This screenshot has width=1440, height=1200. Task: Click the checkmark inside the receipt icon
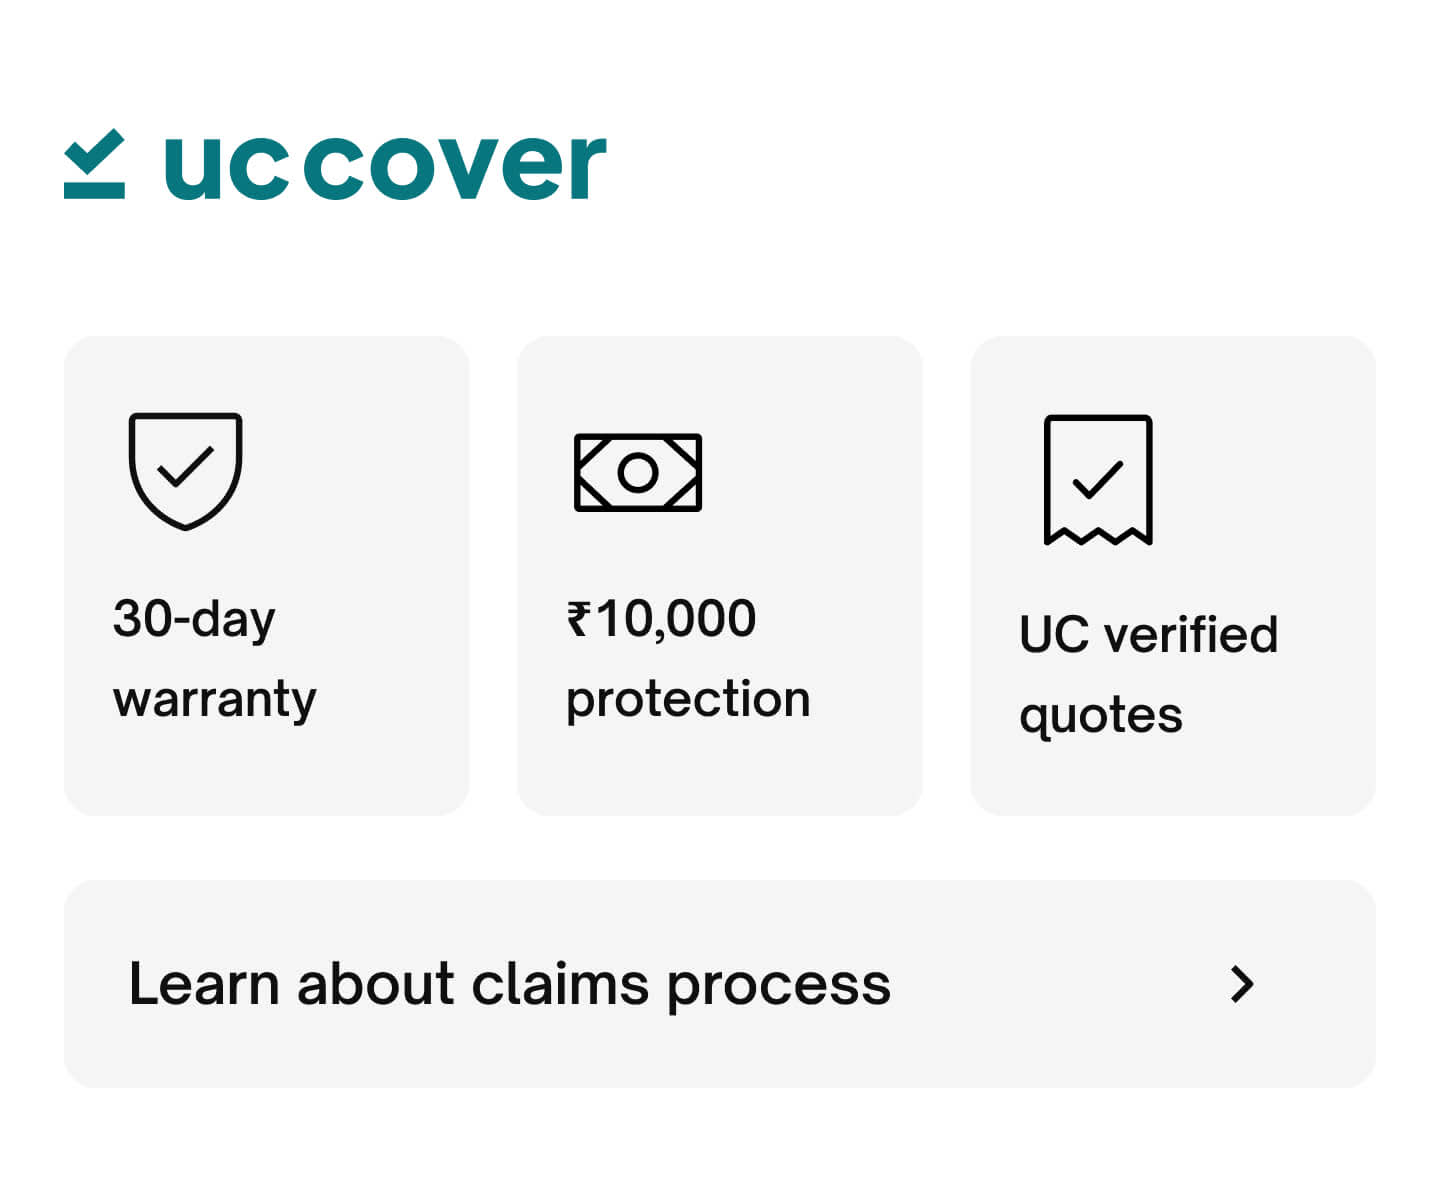(x=1098, y=479)
